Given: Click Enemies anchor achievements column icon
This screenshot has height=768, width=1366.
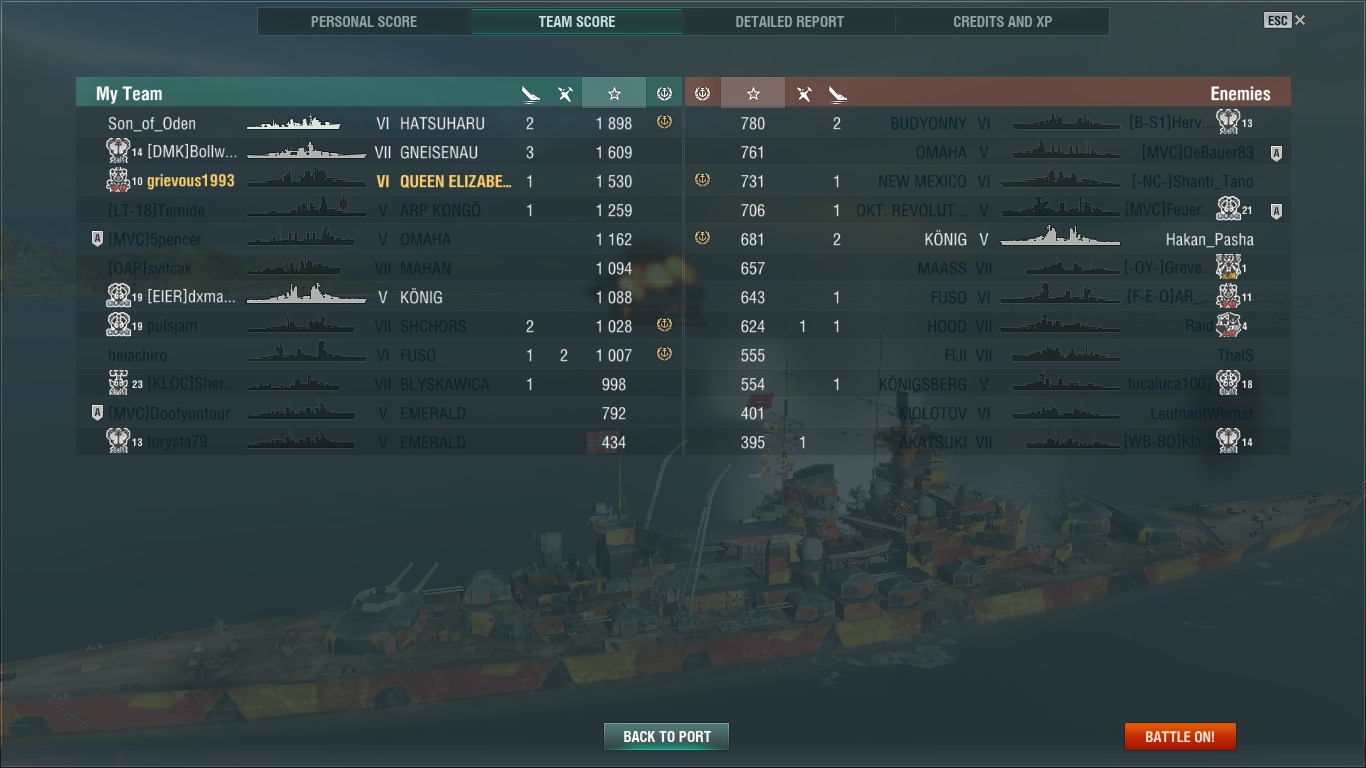Looking at the screenshot, I should (x=702, y=93).
